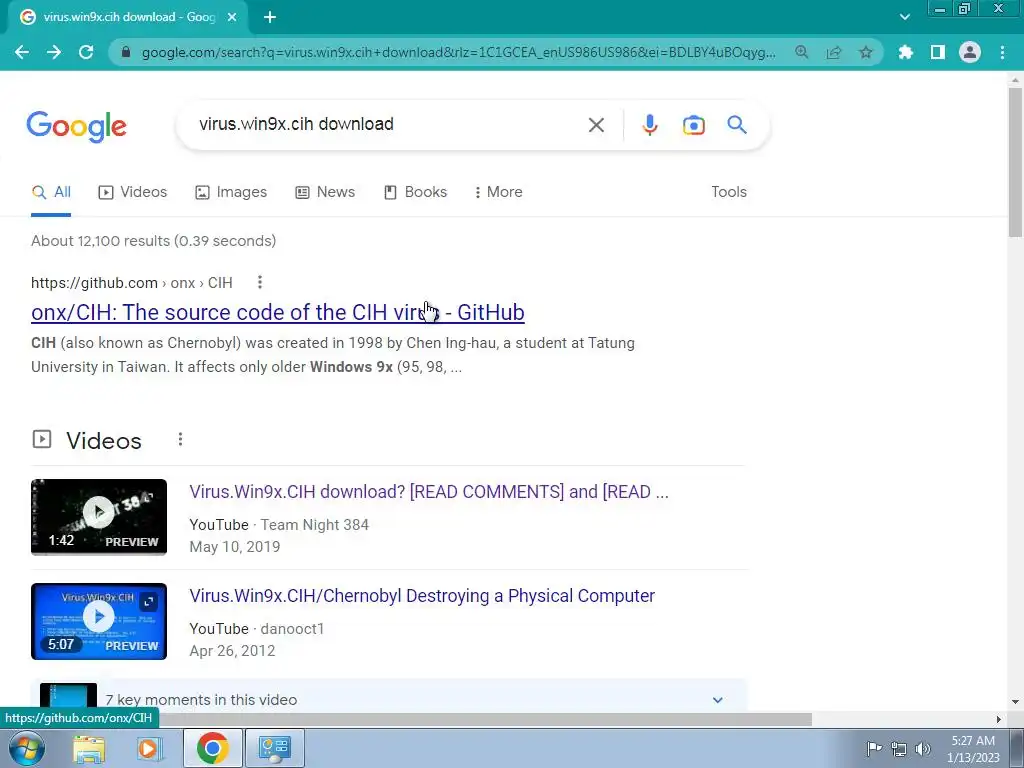Expand the 7 key moments section
This screenshot has height=768, width=1024.
718,699
